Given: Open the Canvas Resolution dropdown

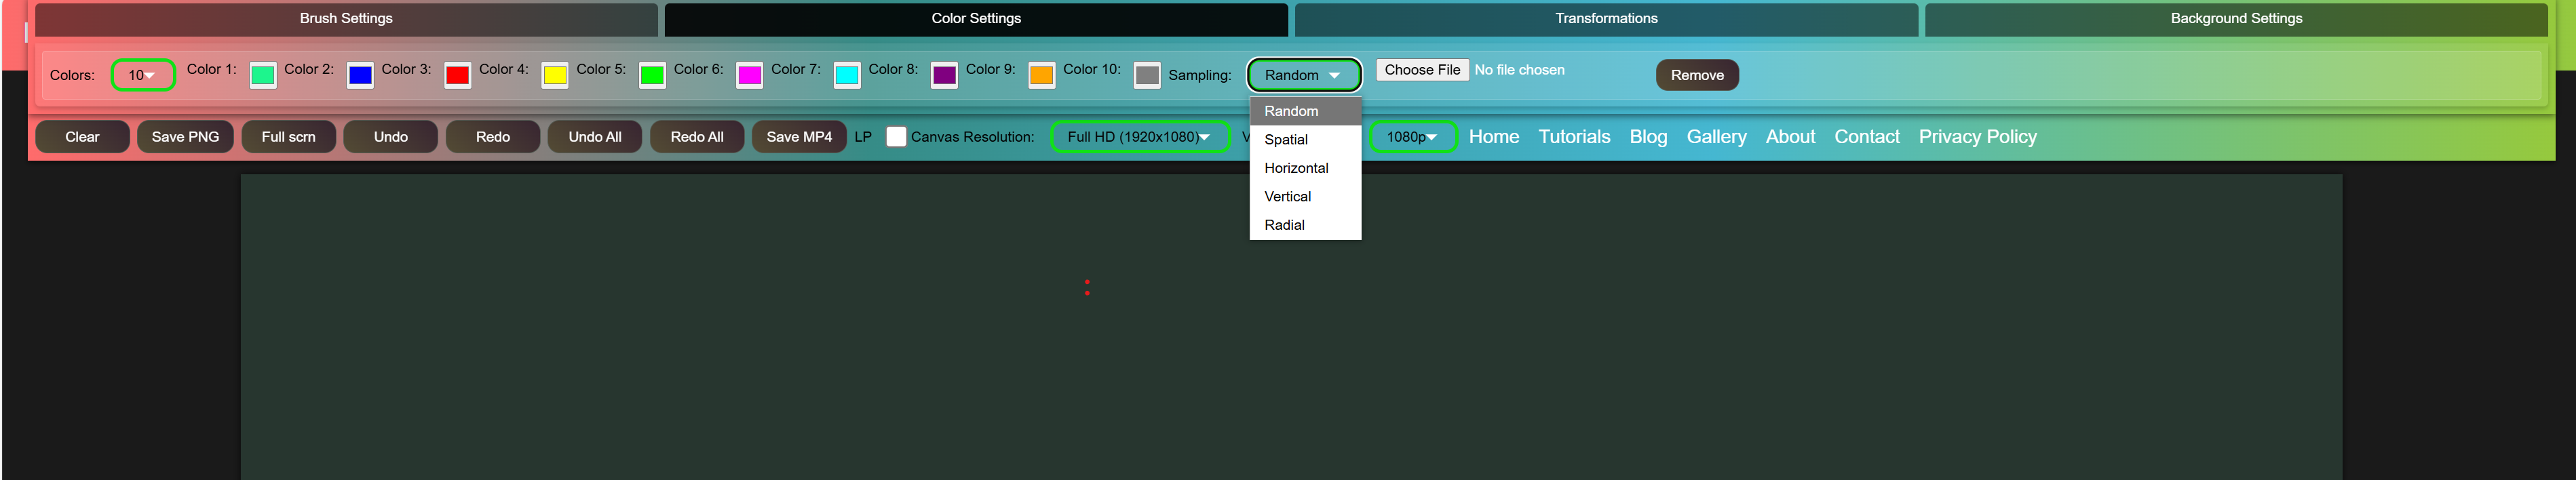Looking at the screenshot, I should pyautogui.click(x=1140, y=137).
